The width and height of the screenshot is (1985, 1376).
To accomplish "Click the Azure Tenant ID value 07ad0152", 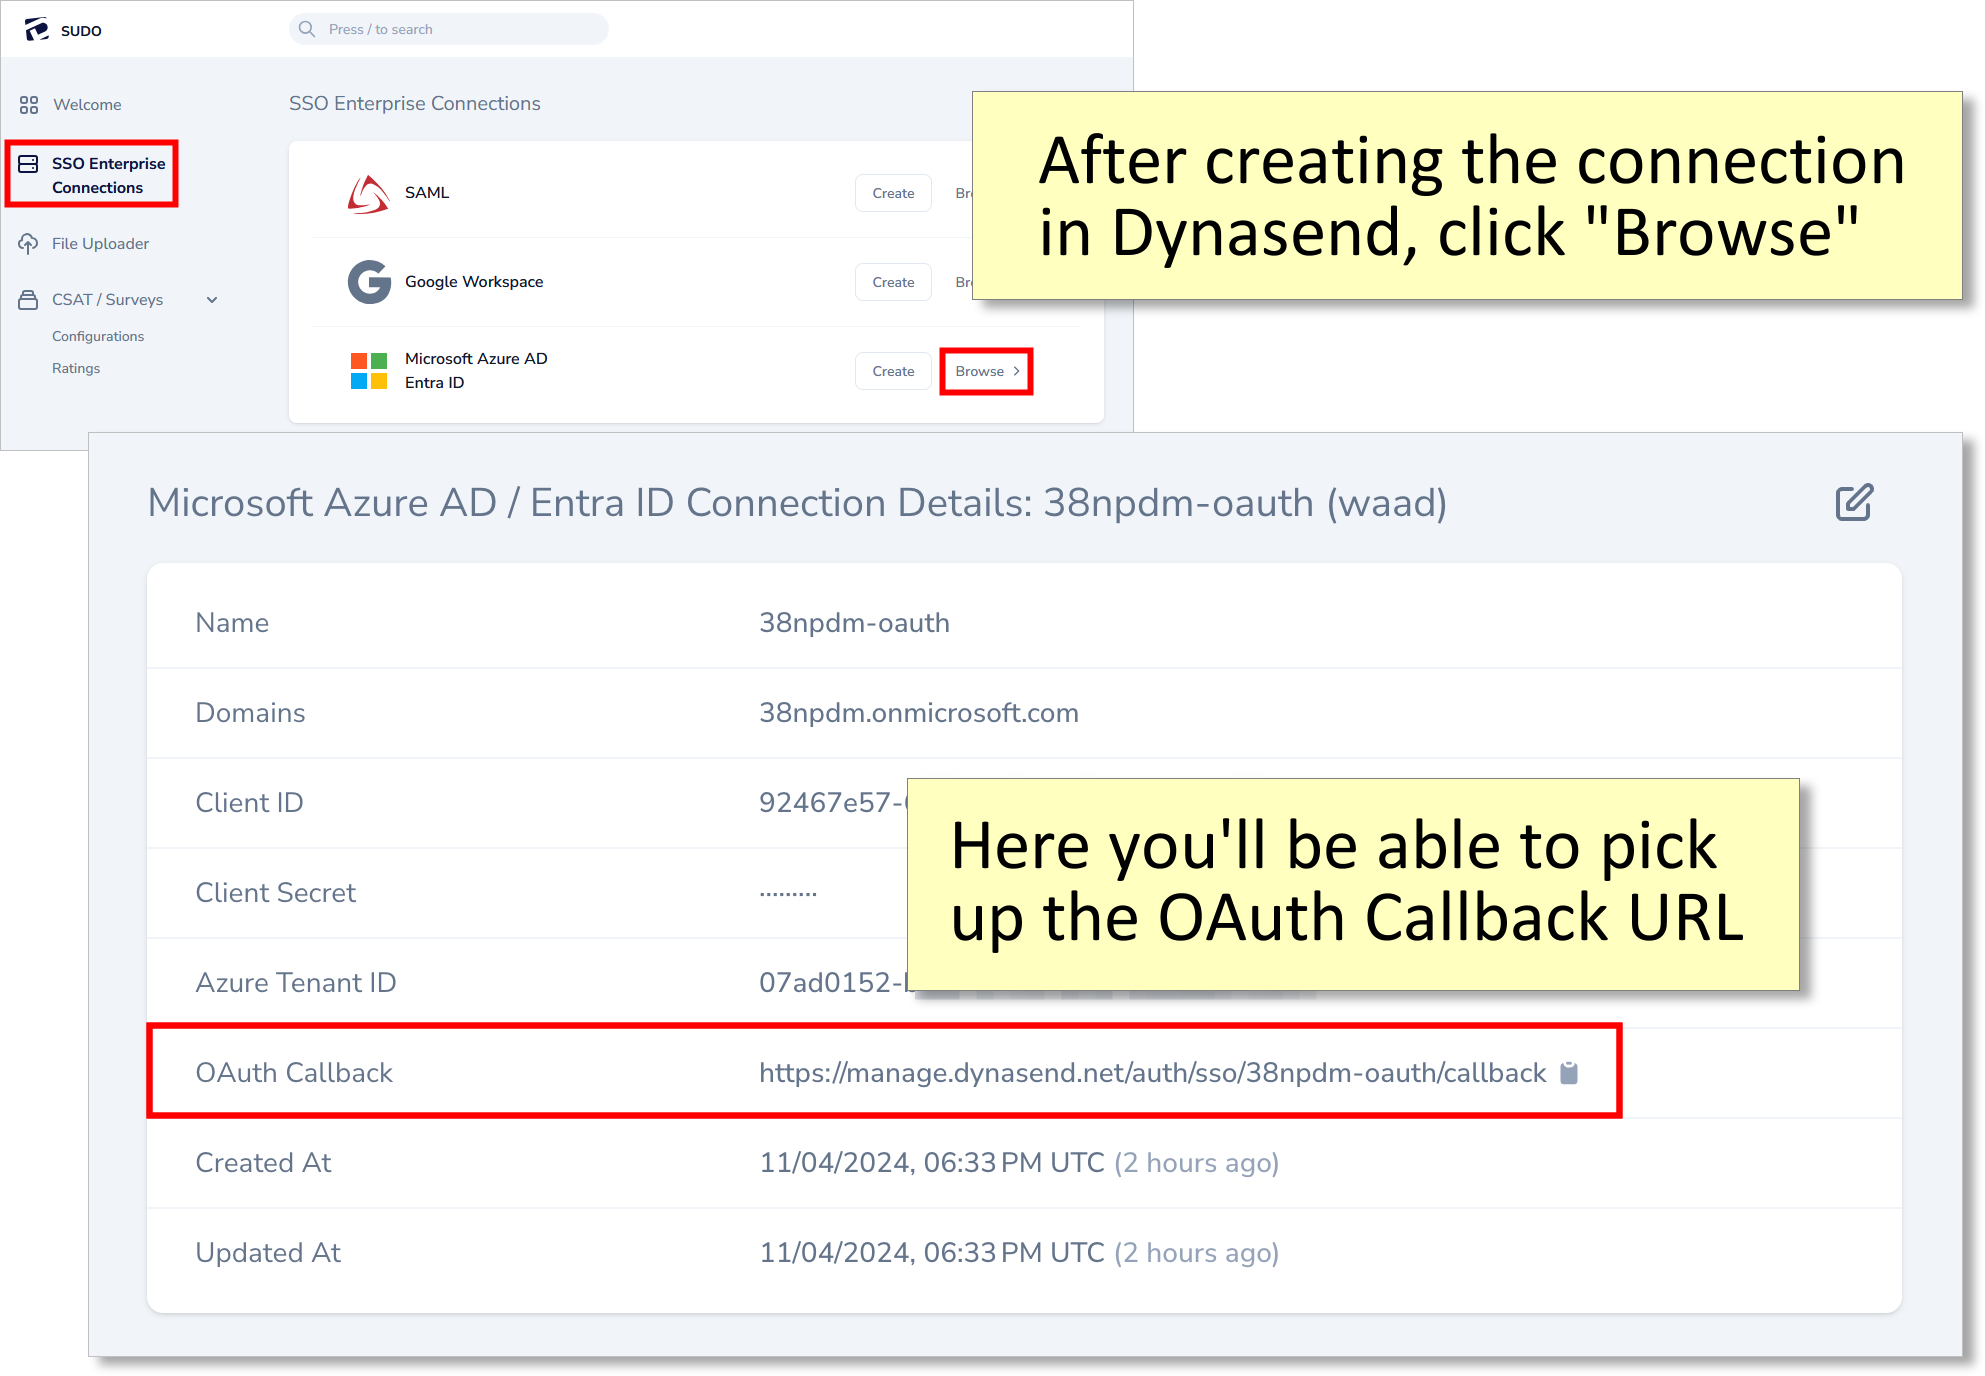I will tap(834, 983).
